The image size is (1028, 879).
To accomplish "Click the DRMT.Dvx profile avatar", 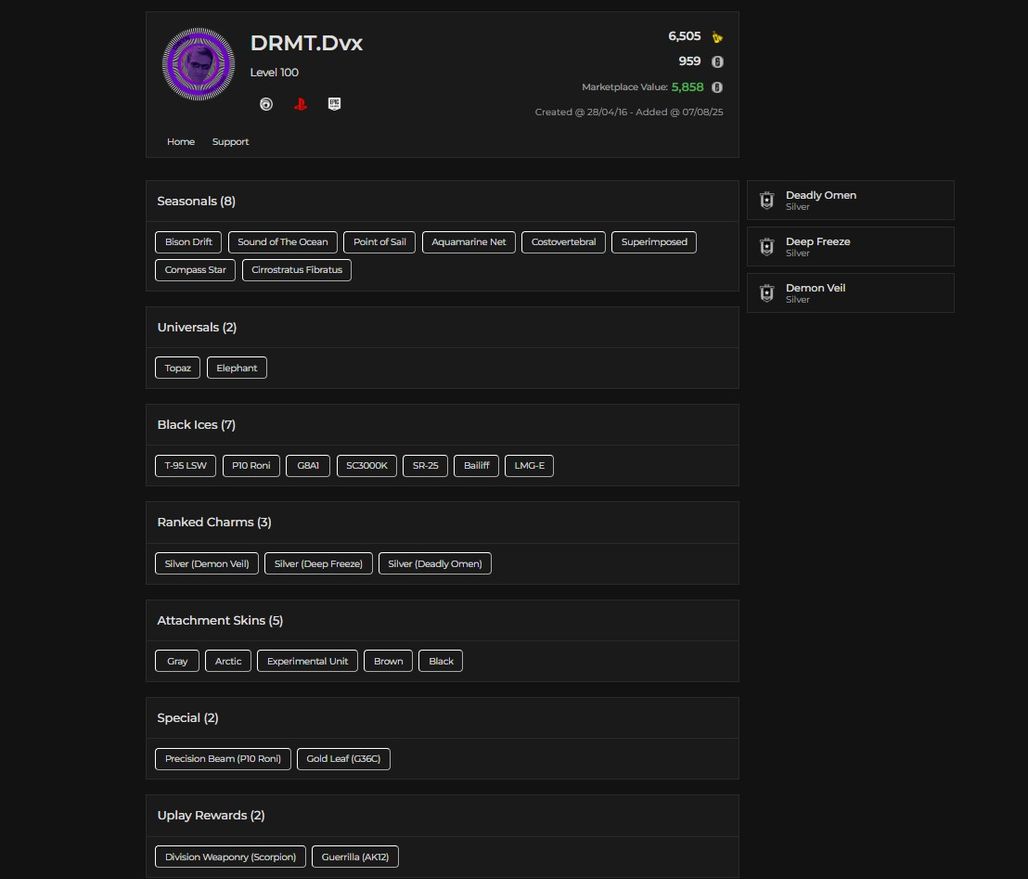I will click(198, 64).
